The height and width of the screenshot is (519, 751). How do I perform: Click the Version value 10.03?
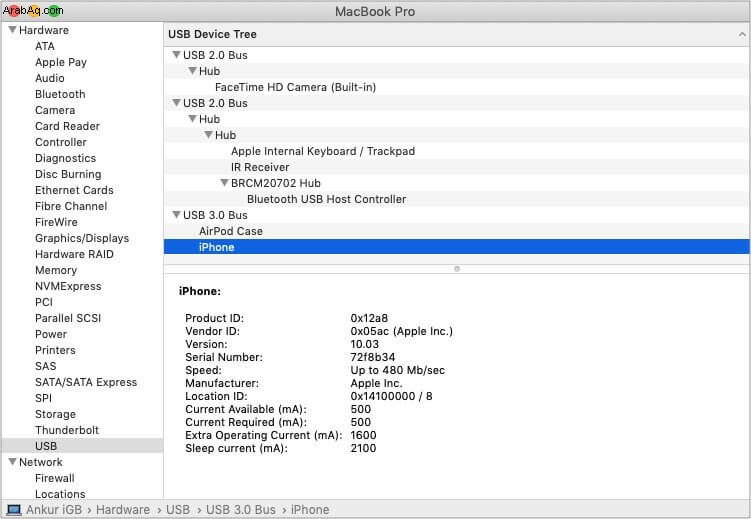coord(364,344)
